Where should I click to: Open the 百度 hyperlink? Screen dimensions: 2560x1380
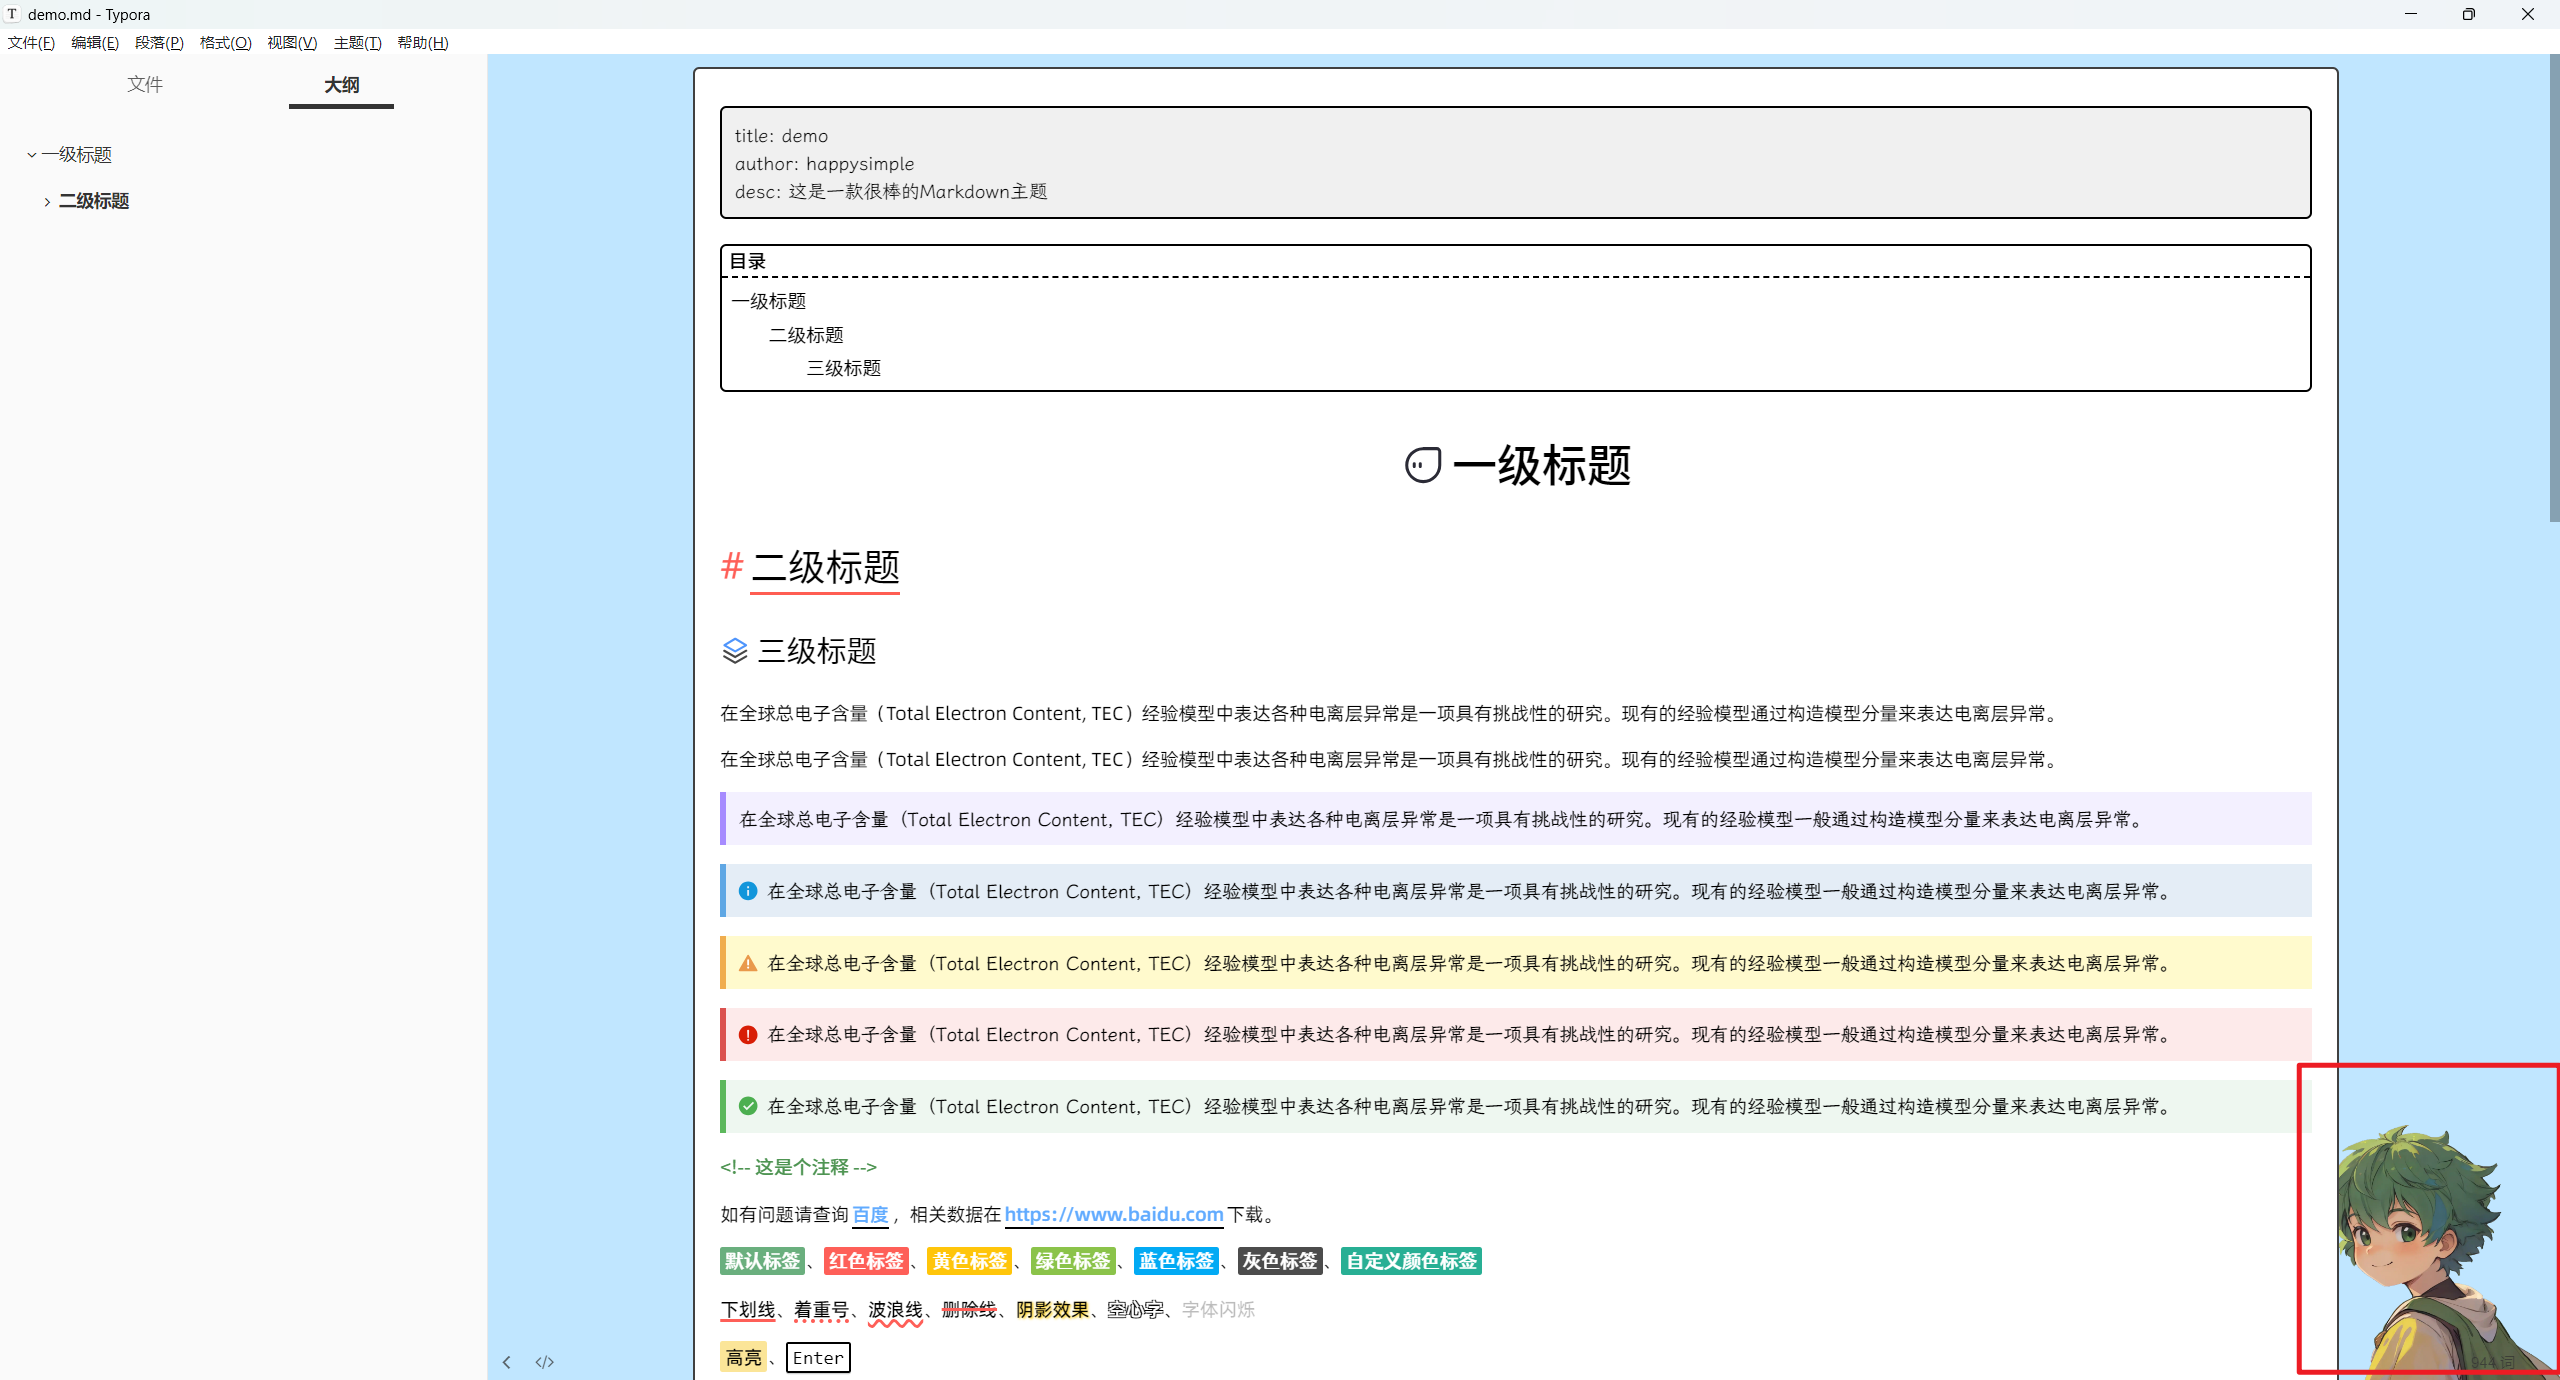tap(870, 1214)
